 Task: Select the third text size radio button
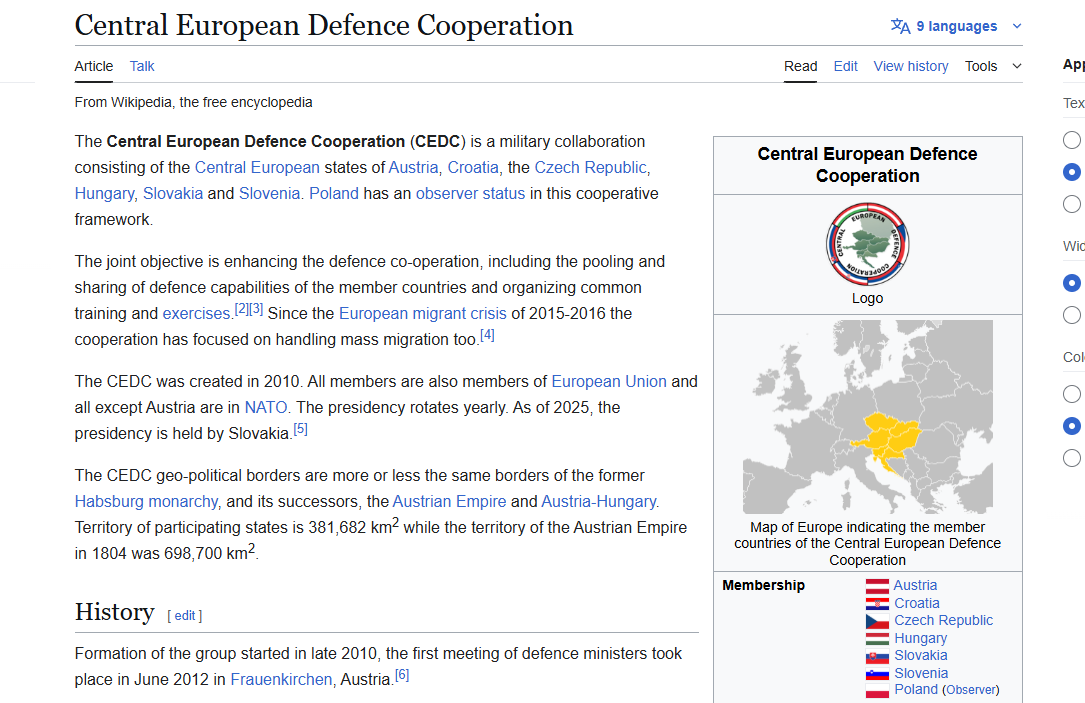click(x=1072, y=204)
